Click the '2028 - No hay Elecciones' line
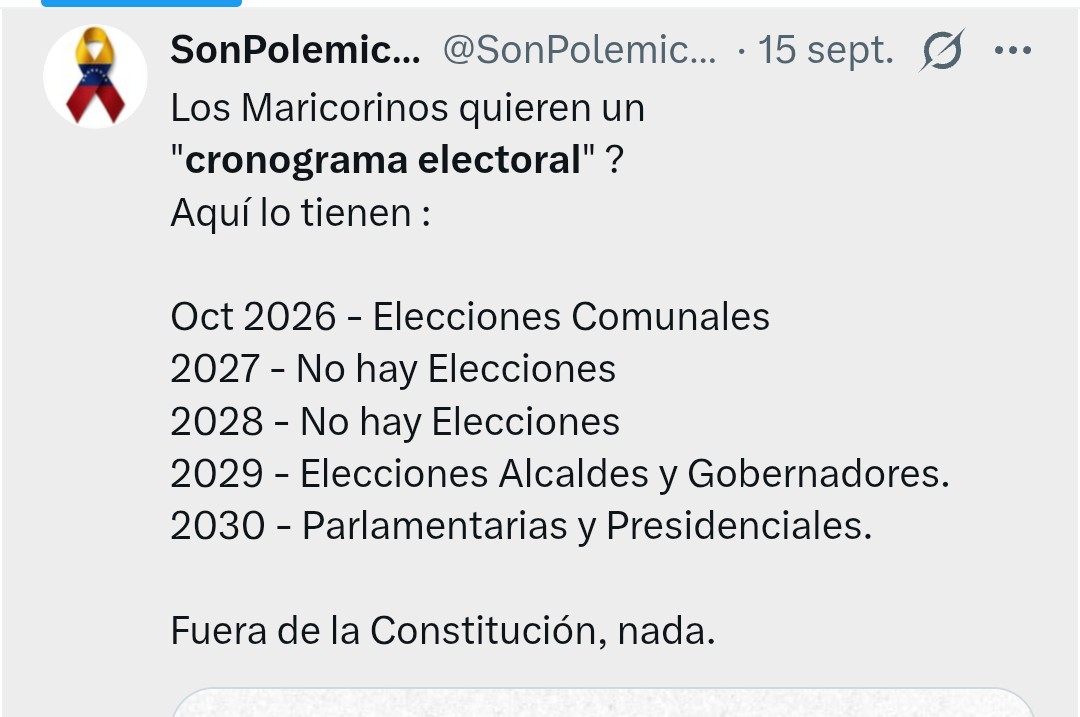The image size is (1080, 717). pyautogui.click(x=395, y=422)
